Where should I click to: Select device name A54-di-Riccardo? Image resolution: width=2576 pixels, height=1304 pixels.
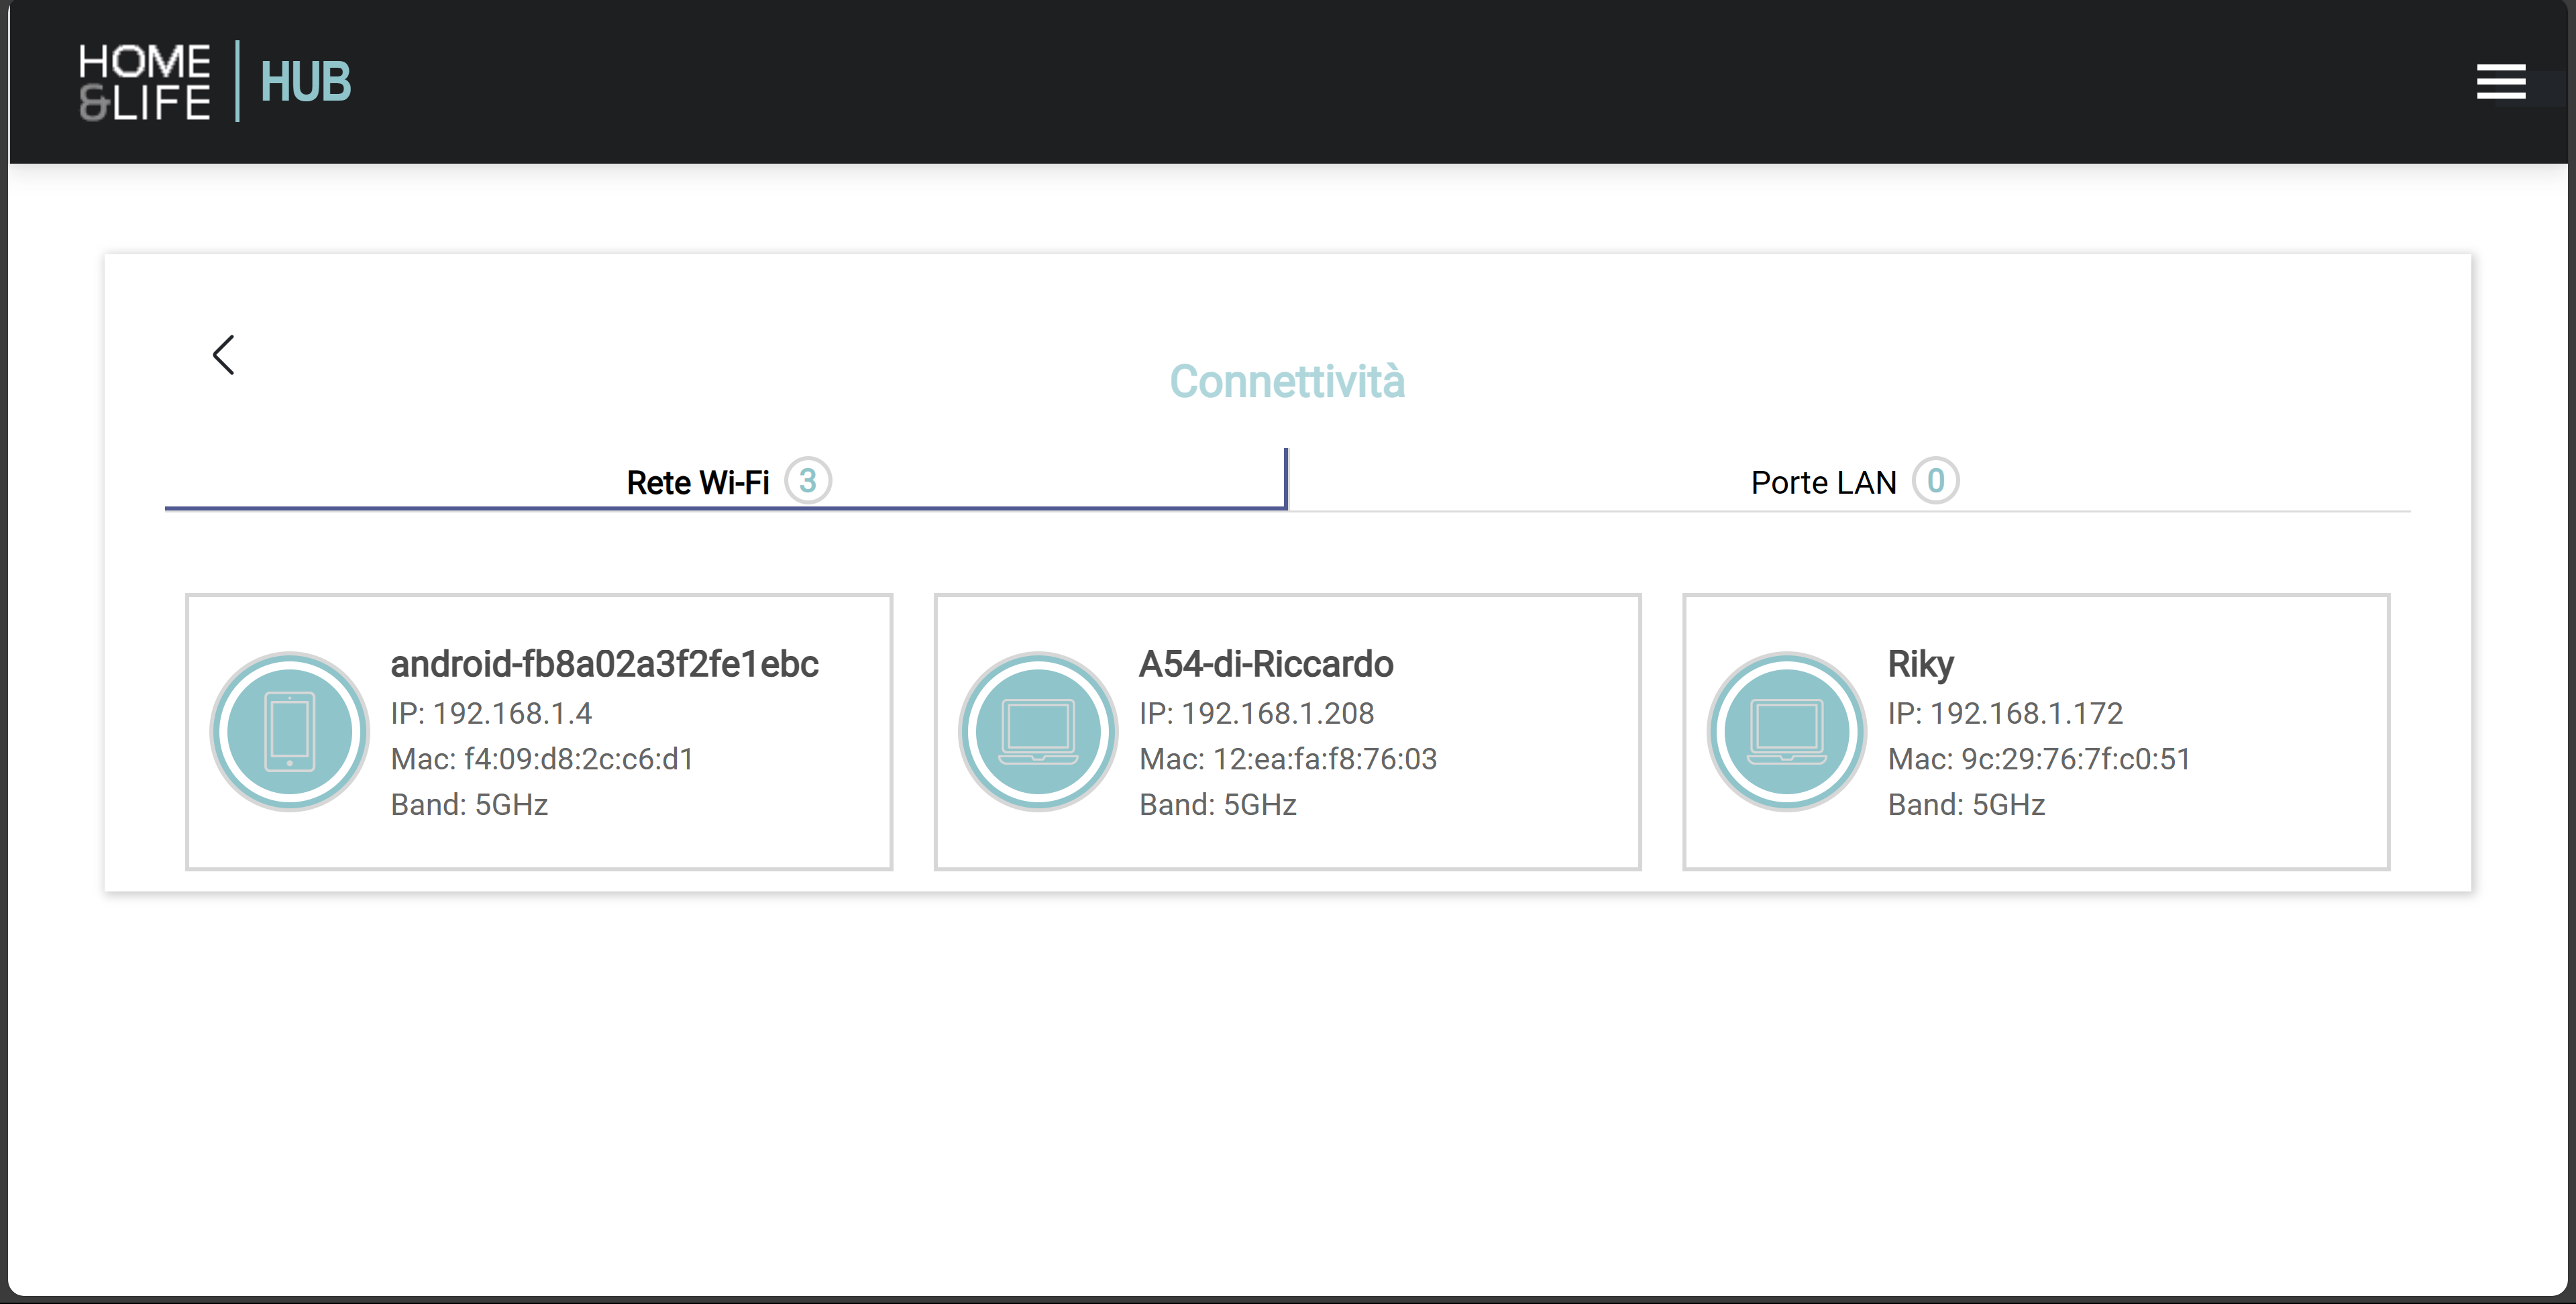point(1266,664)
